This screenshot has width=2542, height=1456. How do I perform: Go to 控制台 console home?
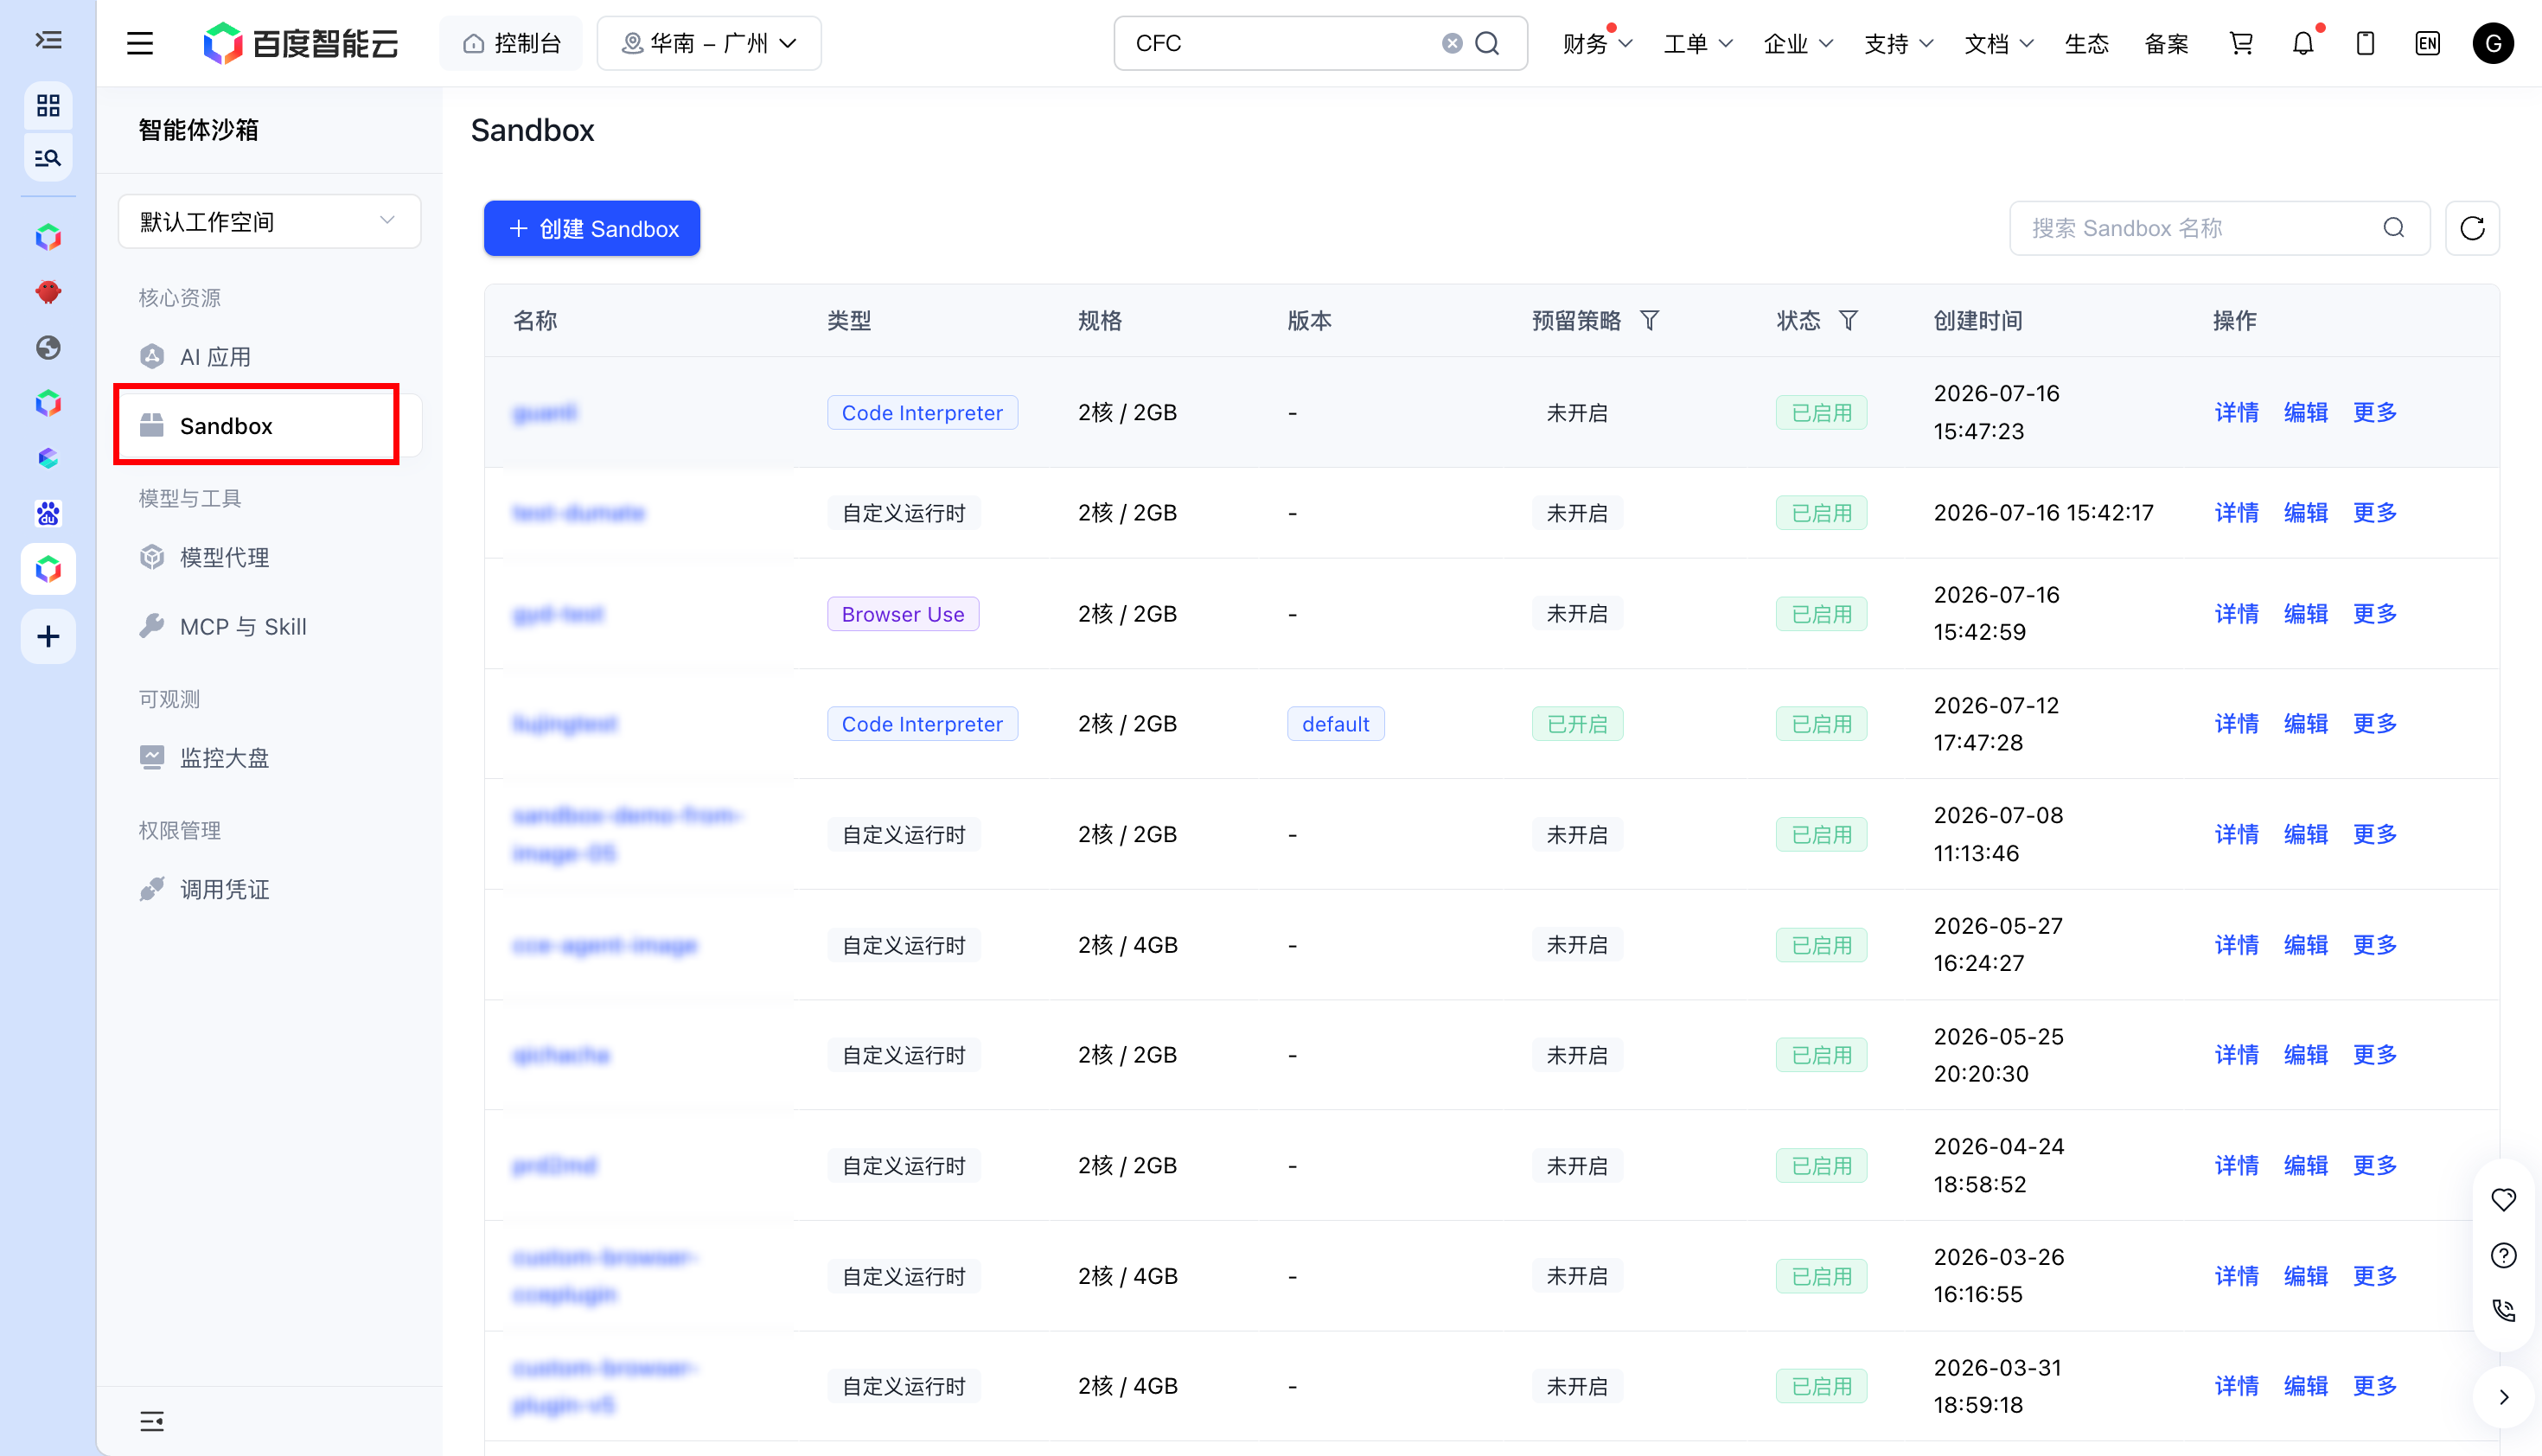click(x=511, y=43)
